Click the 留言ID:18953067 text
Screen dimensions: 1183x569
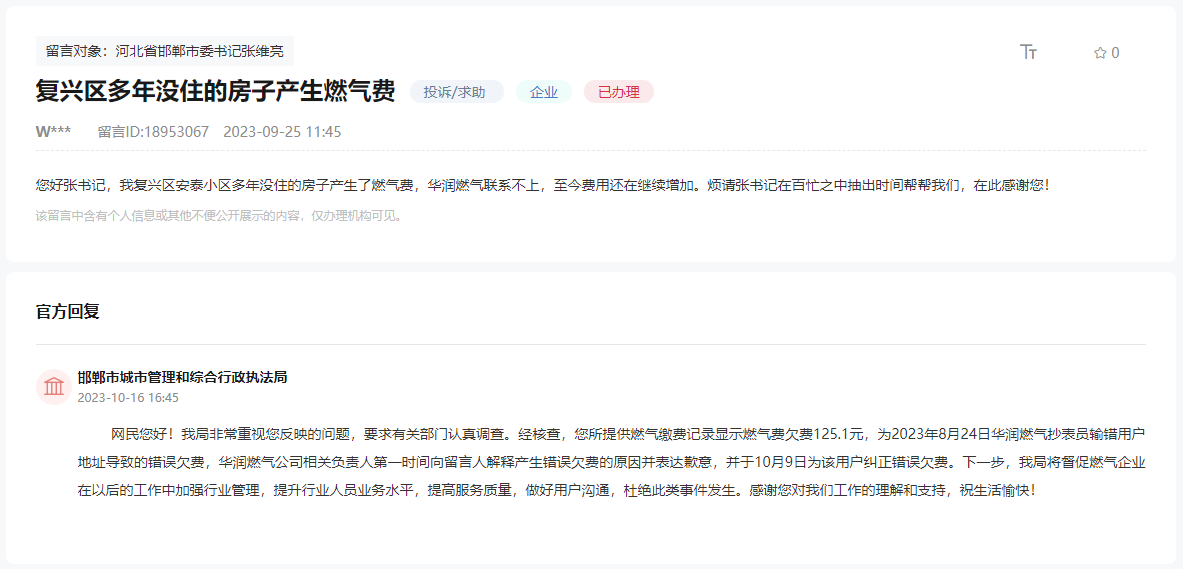click(x=153, y=132)
